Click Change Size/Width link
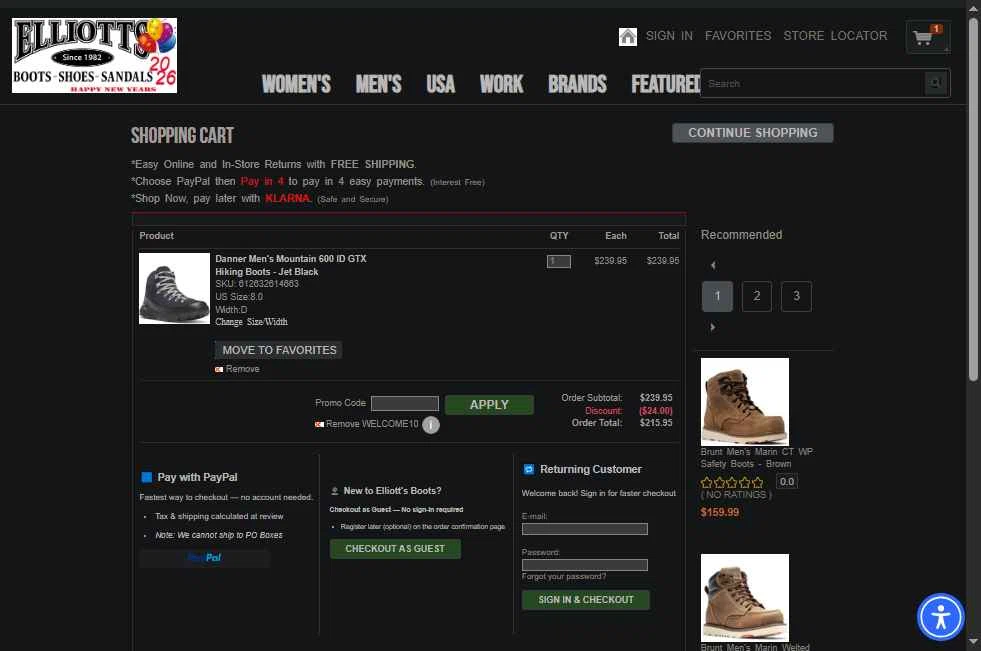Screen dimensions: 981x651 tap(252, 321)
